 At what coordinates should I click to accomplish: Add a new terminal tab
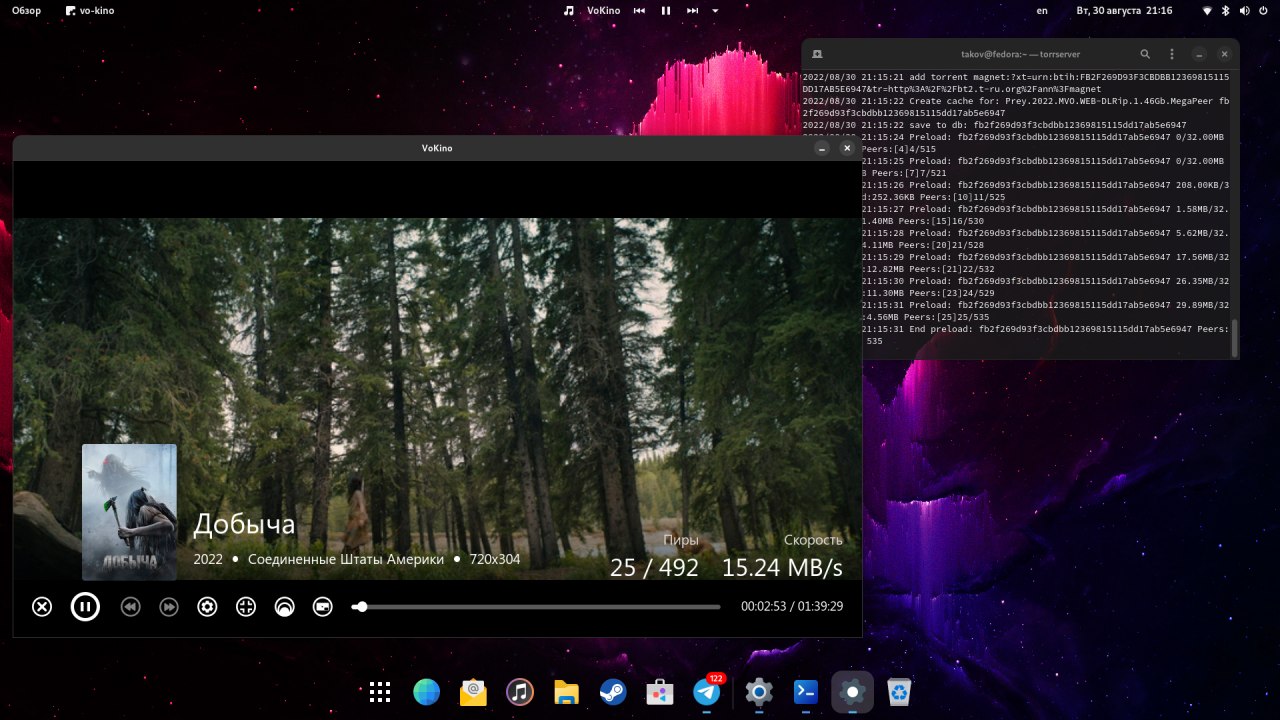click(817, 54)
